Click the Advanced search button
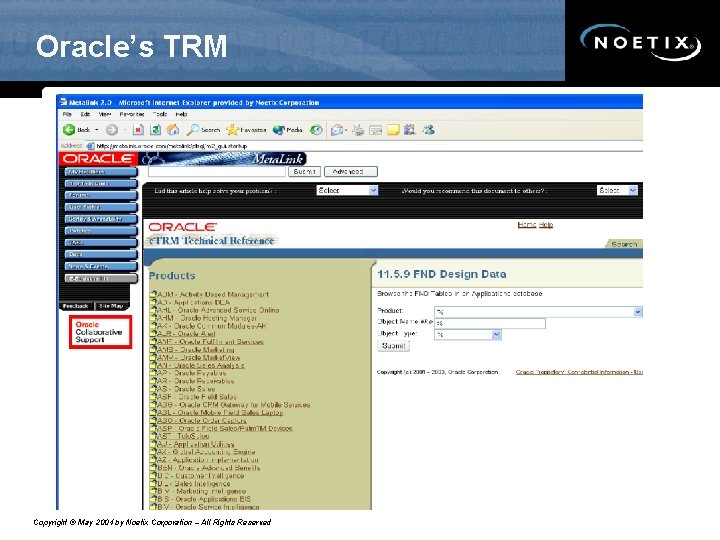The height and width of the screenshot is (540, 720). pyautogui.click(x=351, y=171)
